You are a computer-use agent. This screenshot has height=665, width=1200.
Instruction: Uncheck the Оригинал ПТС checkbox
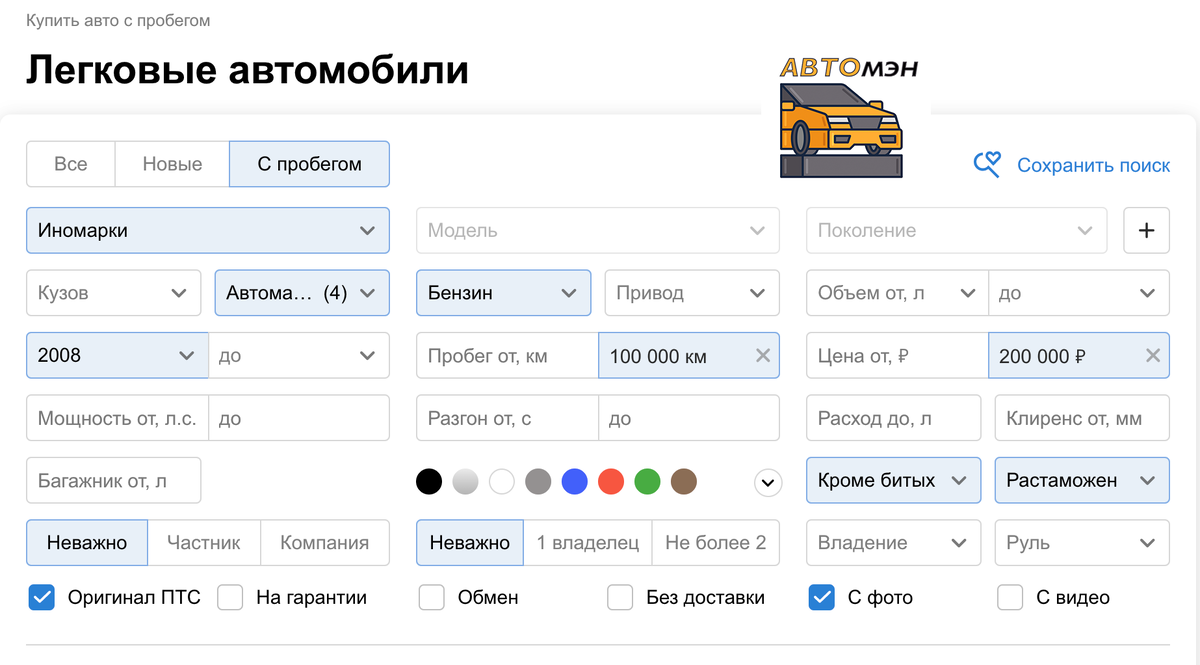[42, 597]
